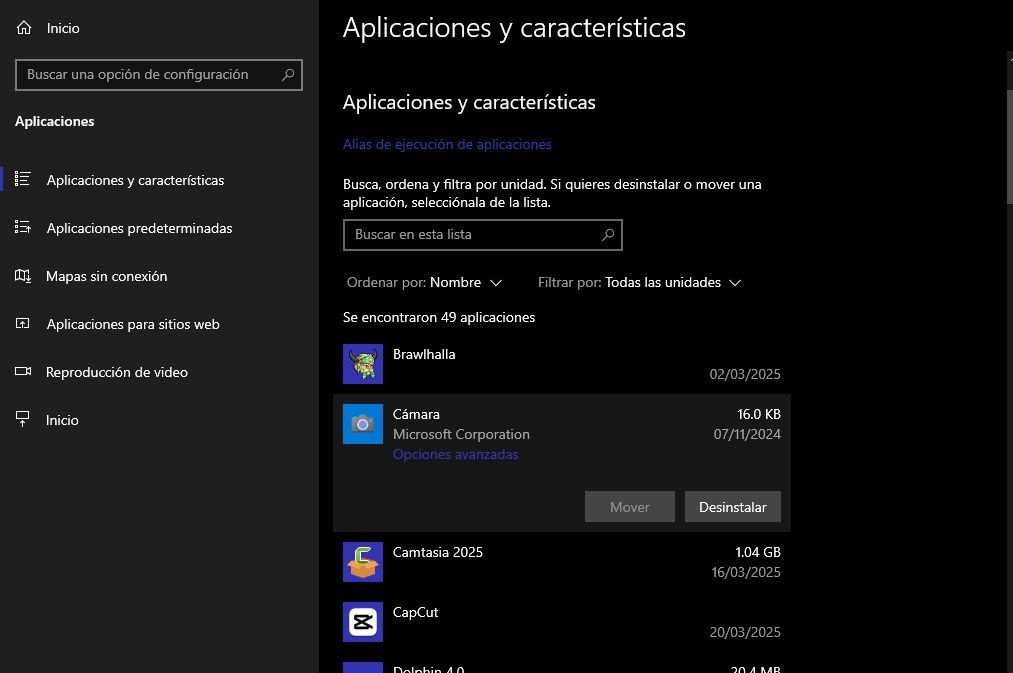This screenshot has height=673, width=1013.
Task: Click the Desinstalar button for Cámara
Action: (x=733, y=507)
